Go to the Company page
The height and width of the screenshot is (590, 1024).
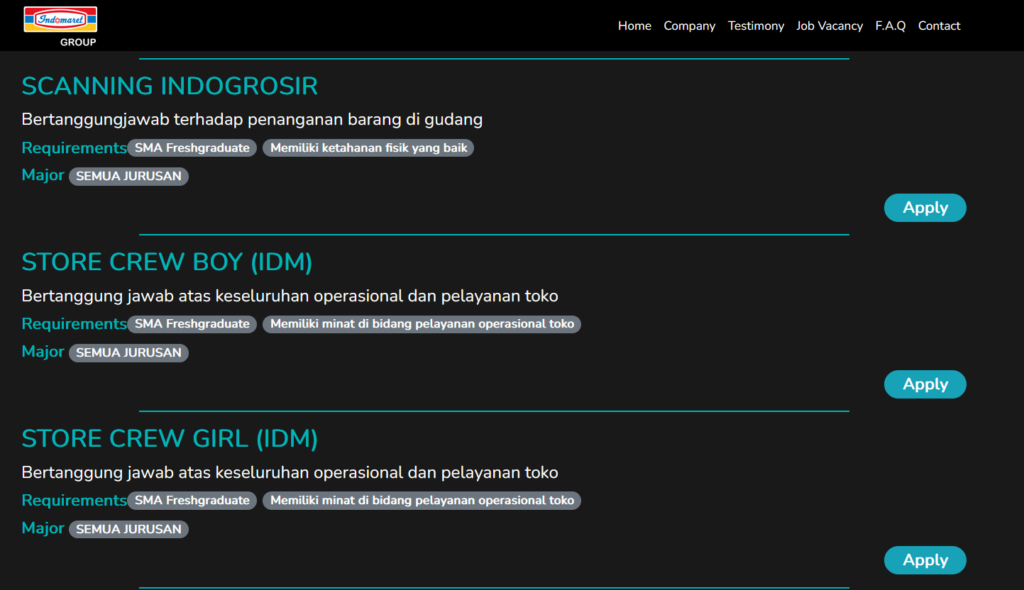click(x=689, y=26)
